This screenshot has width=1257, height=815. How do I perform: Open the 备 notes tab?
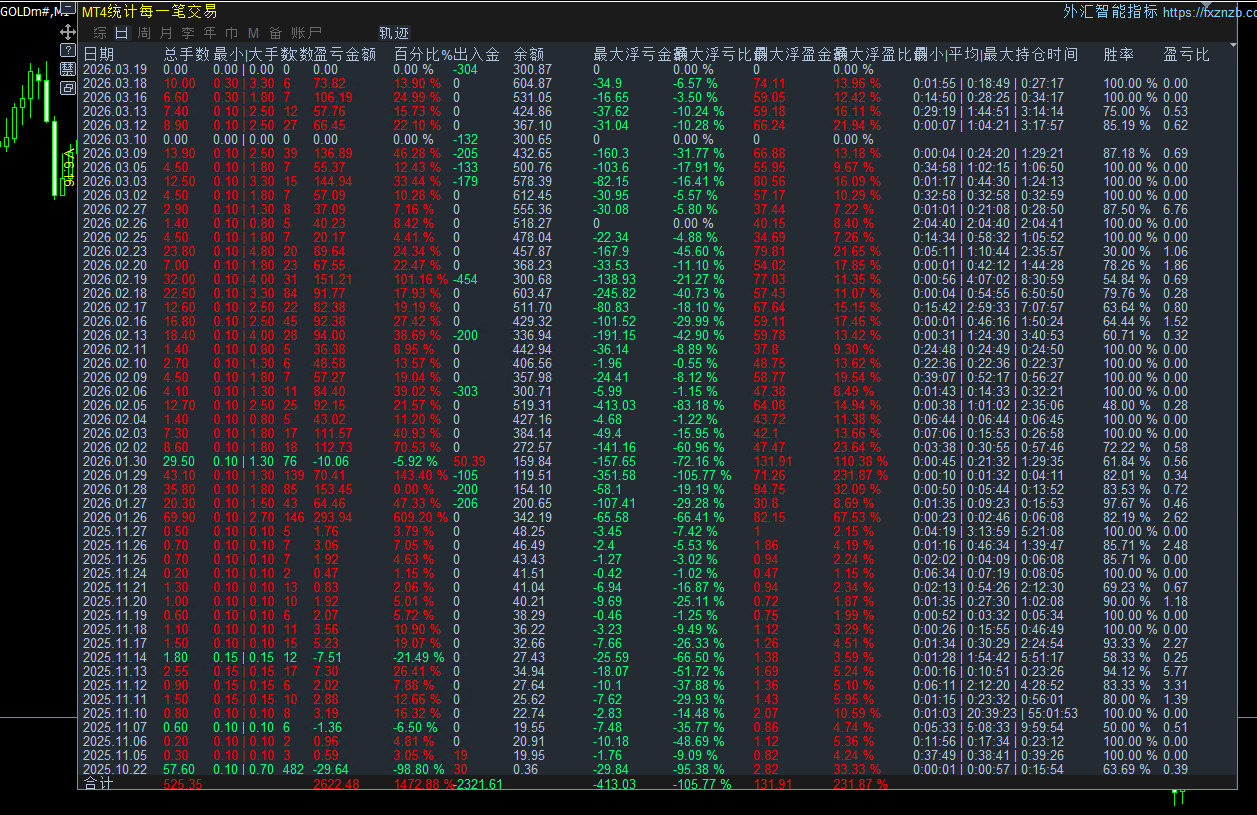[275, 33]
